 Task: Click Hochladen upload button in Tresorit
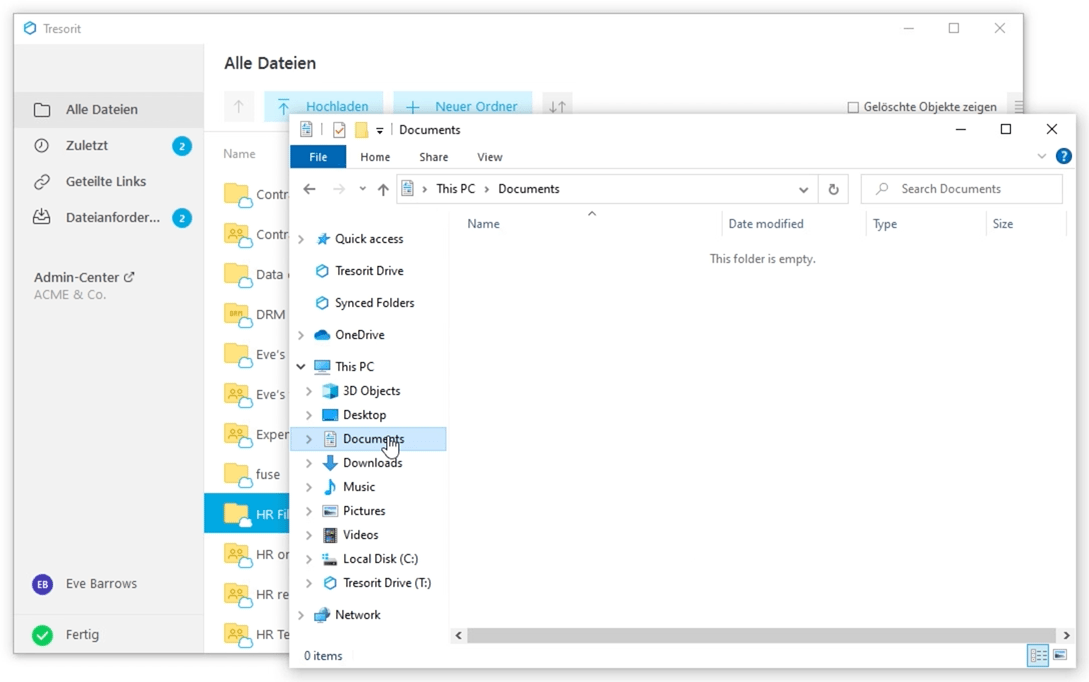[324, 106]
